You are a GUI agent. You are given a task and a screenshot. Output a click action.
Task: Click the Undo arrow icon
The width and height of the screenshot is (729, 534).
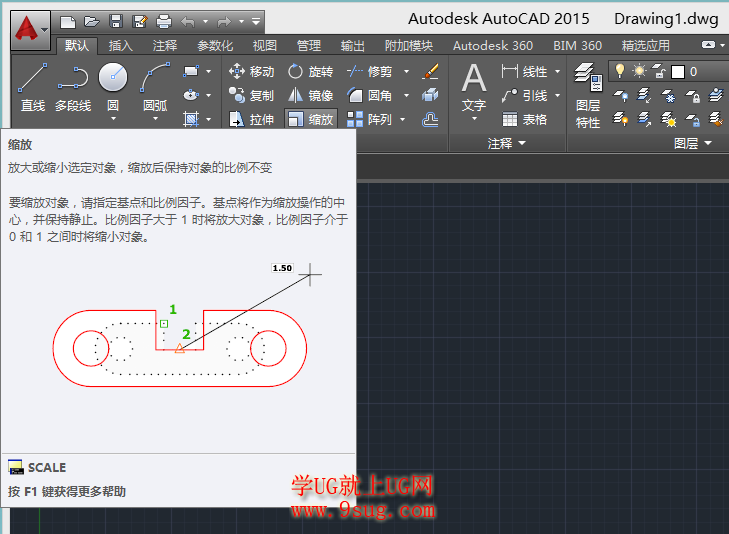point(188,21)
